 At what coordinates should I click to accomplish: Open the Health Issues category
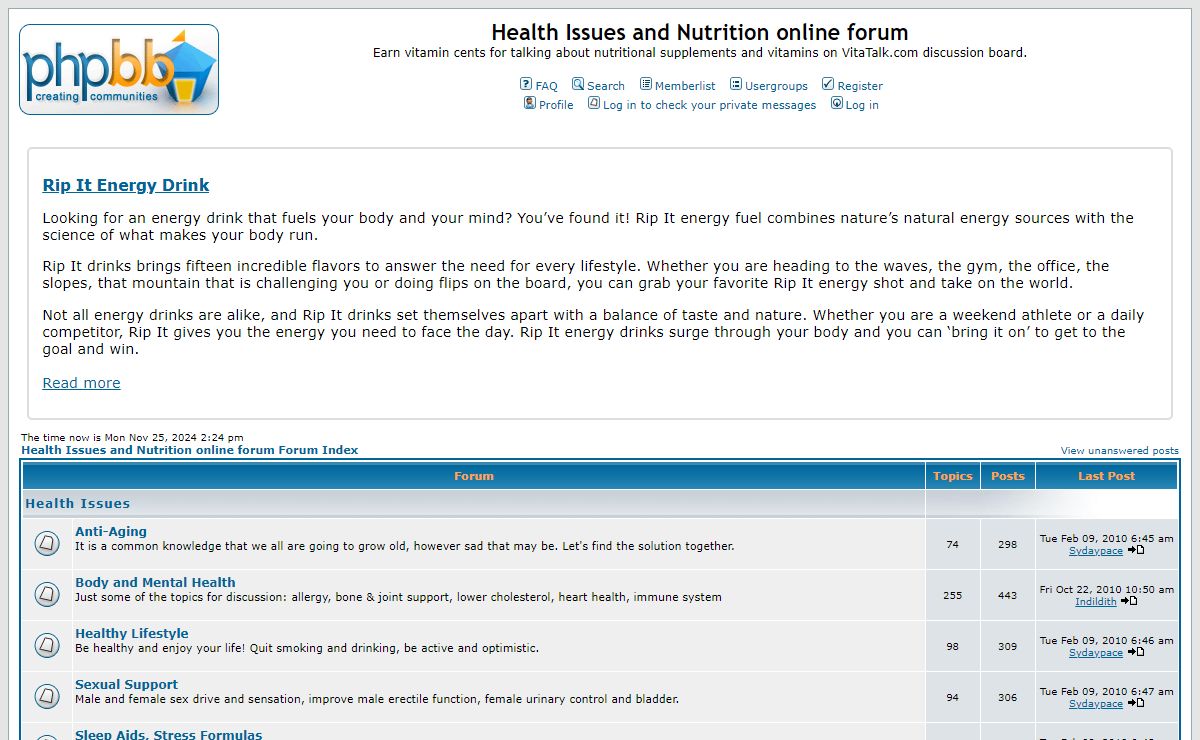pos(78,504)
